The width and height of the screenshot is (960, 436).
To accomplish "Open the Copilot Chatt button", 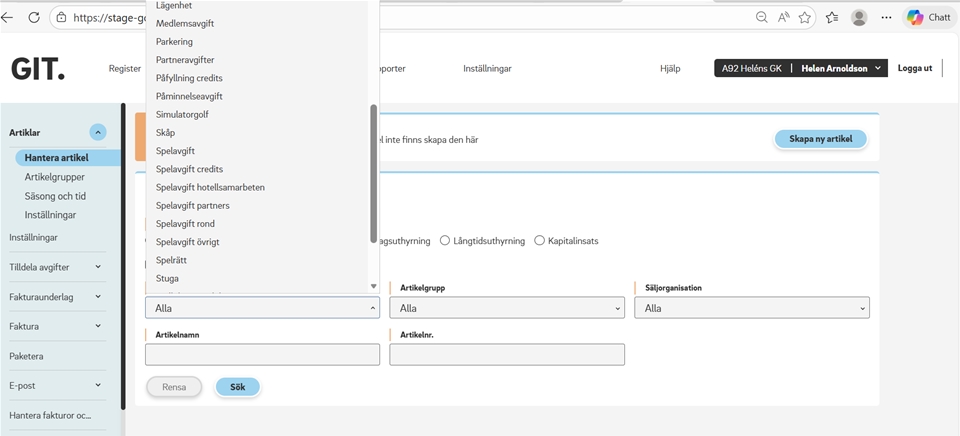I will (928, 17).
